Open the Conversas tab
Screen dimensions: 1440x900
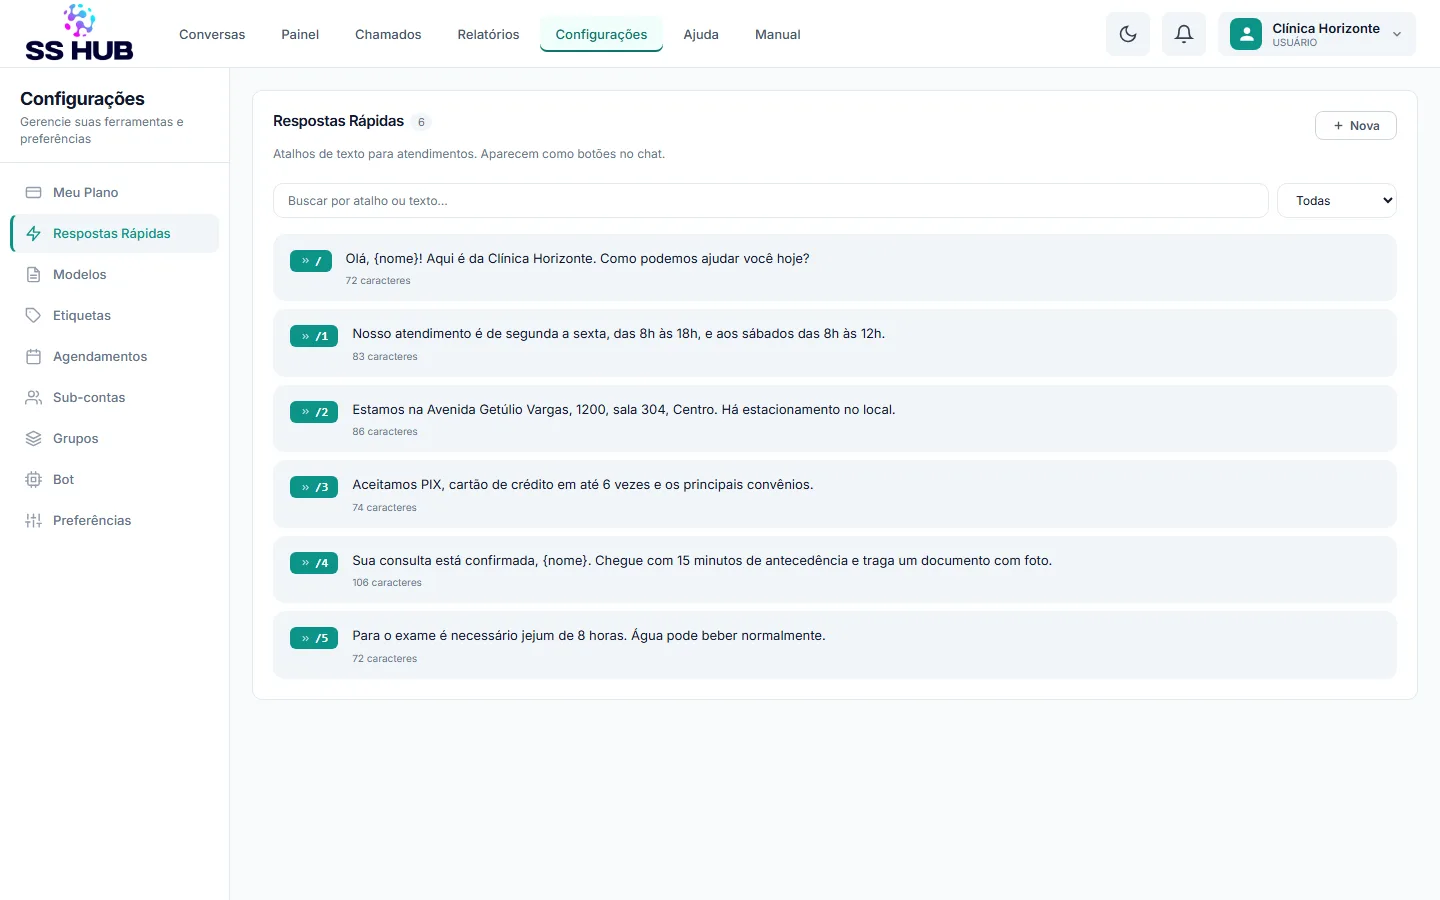212,34
